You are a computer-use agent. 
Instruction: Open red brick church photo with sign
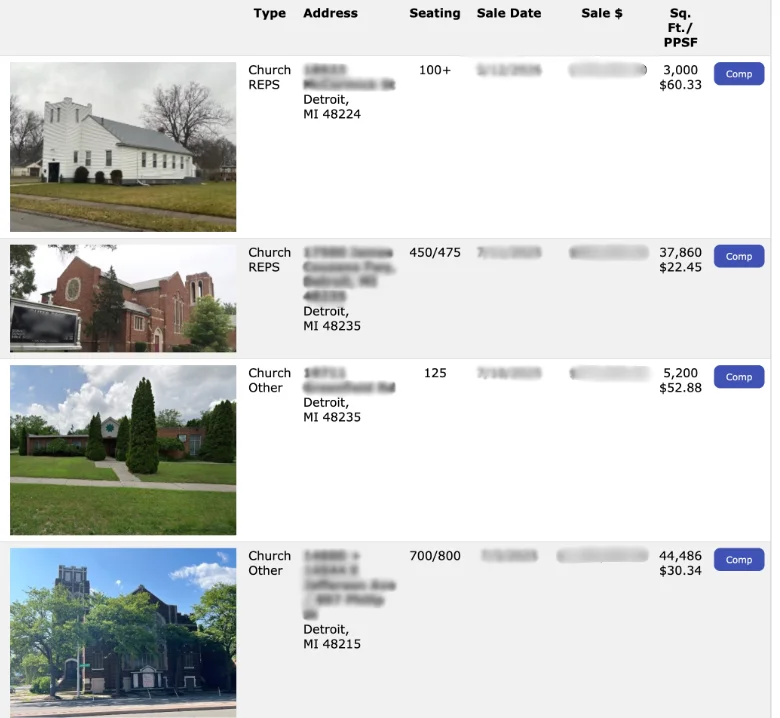click(x=123, y=298)
